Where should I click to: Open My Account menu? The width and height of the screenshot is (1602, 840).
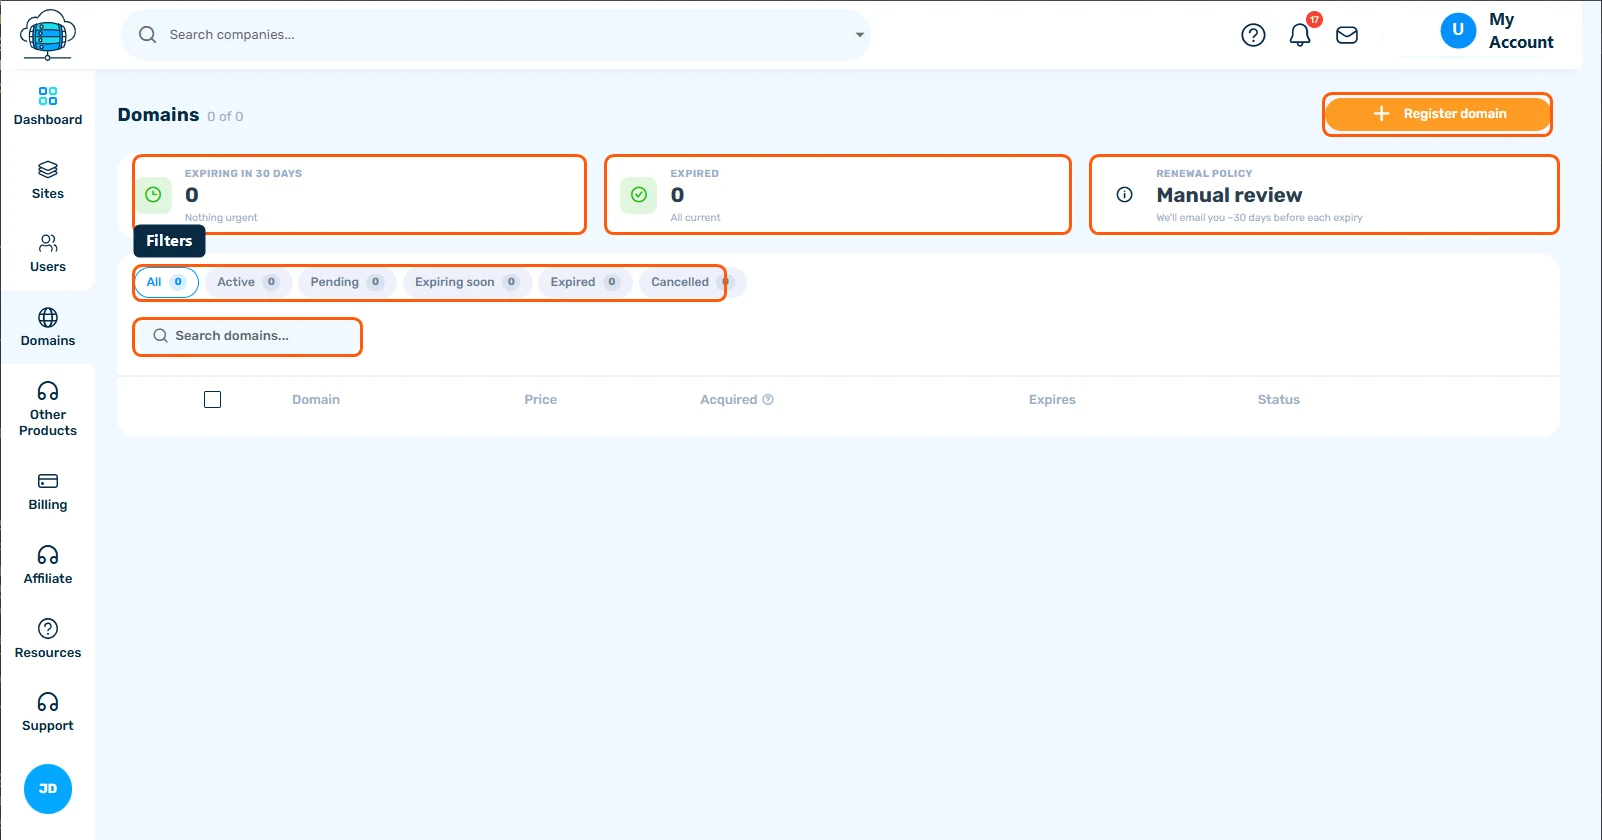pyautogui.click(x=1497, y=31)
